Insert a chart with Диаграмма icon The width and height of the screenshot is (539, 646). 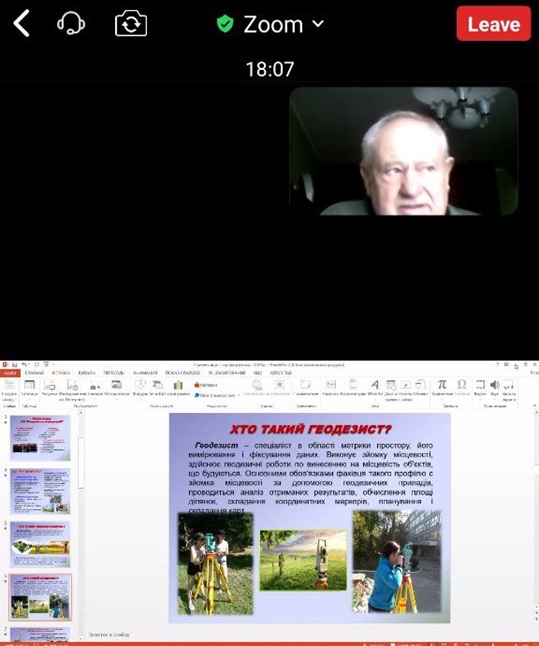point(178,388)
